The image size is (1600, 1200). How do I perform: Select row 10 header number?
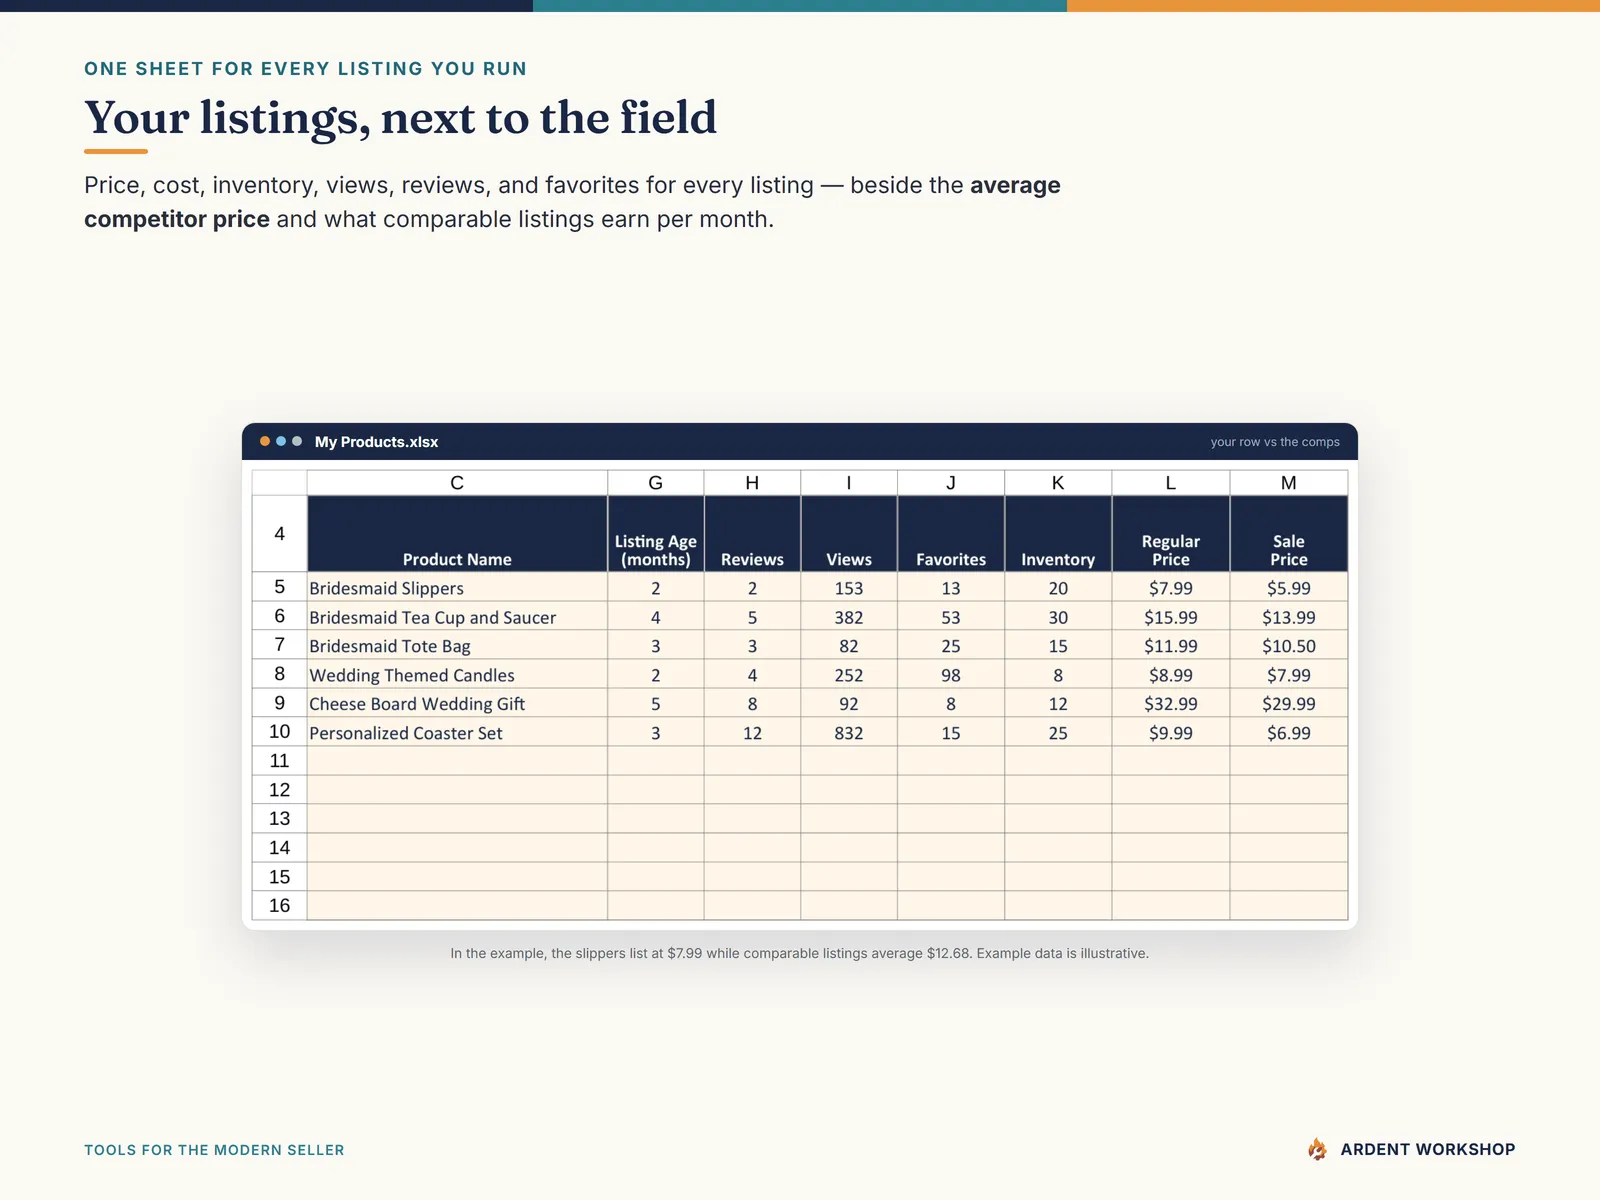tap(280, 732)
